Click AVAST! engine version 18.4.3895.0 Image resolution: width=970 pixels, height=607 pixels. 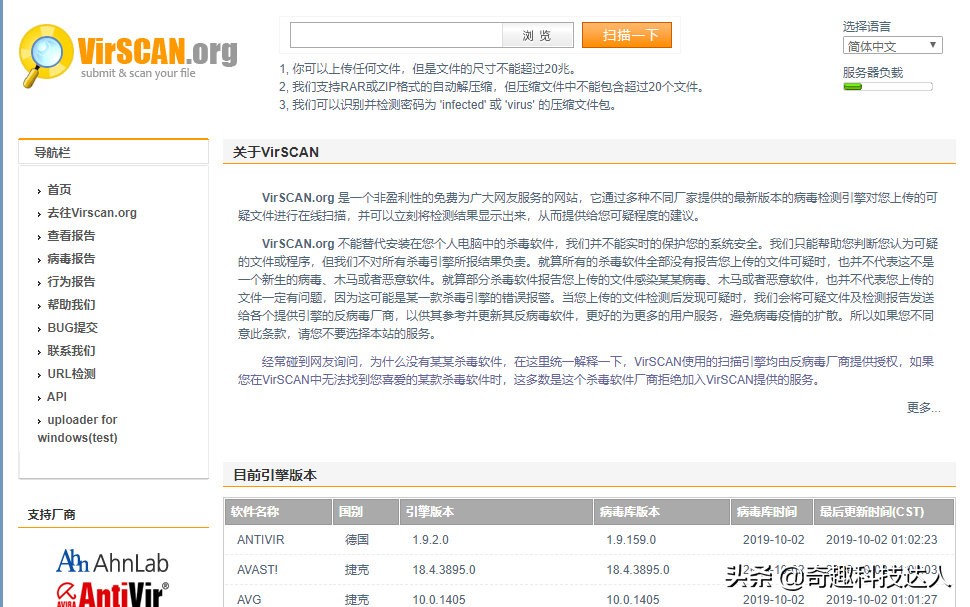444,570
